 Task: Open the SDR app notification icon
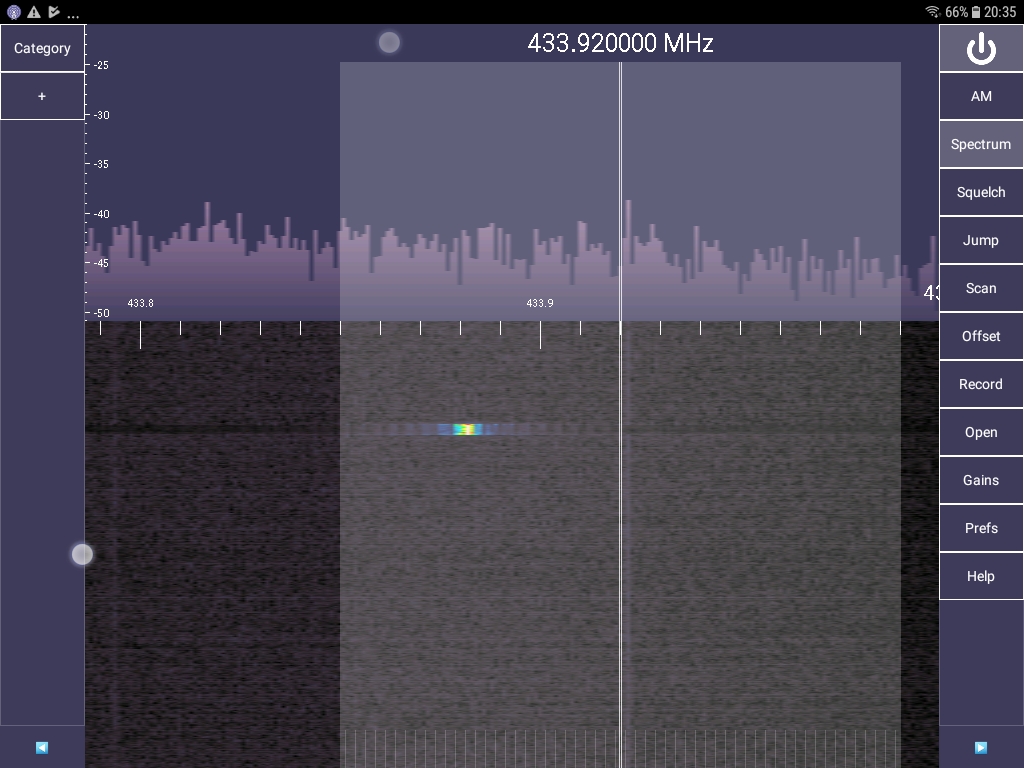tap(14, 12)
